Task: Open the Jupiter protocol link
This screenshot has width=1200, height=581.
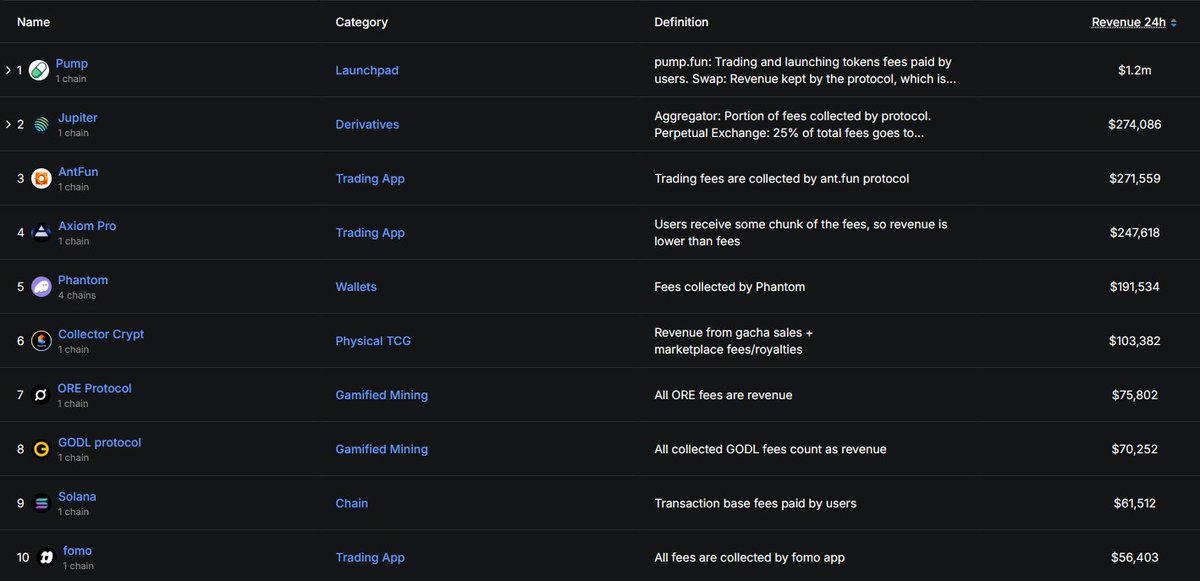Action: tap(77, 118)
